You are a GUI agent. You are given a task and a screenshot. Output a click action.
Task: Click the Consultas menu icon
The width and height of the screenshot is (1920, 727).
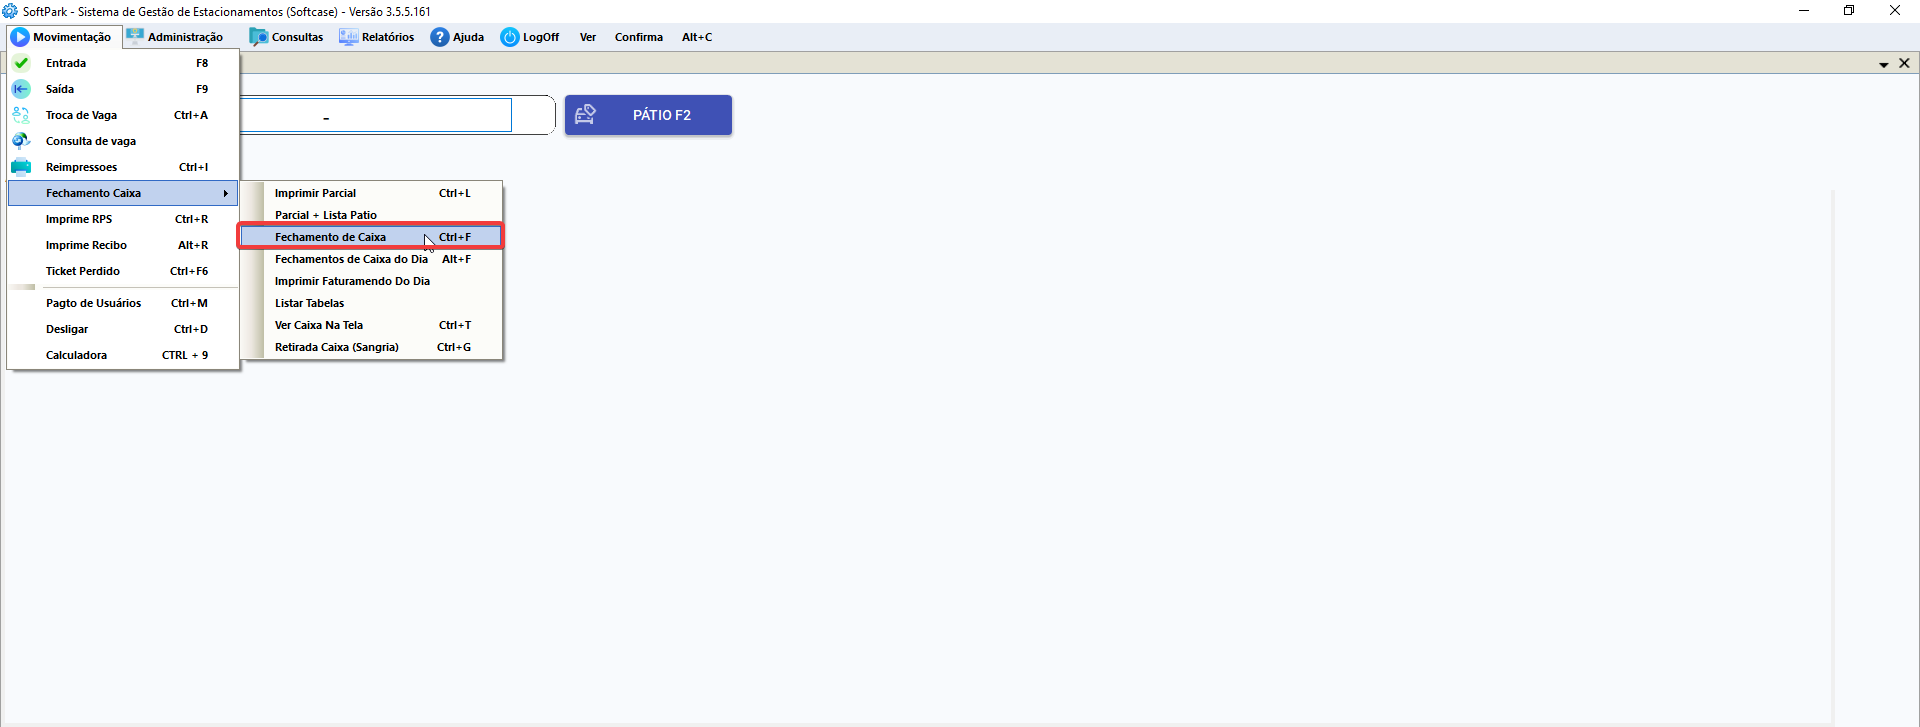coord(259,37)
